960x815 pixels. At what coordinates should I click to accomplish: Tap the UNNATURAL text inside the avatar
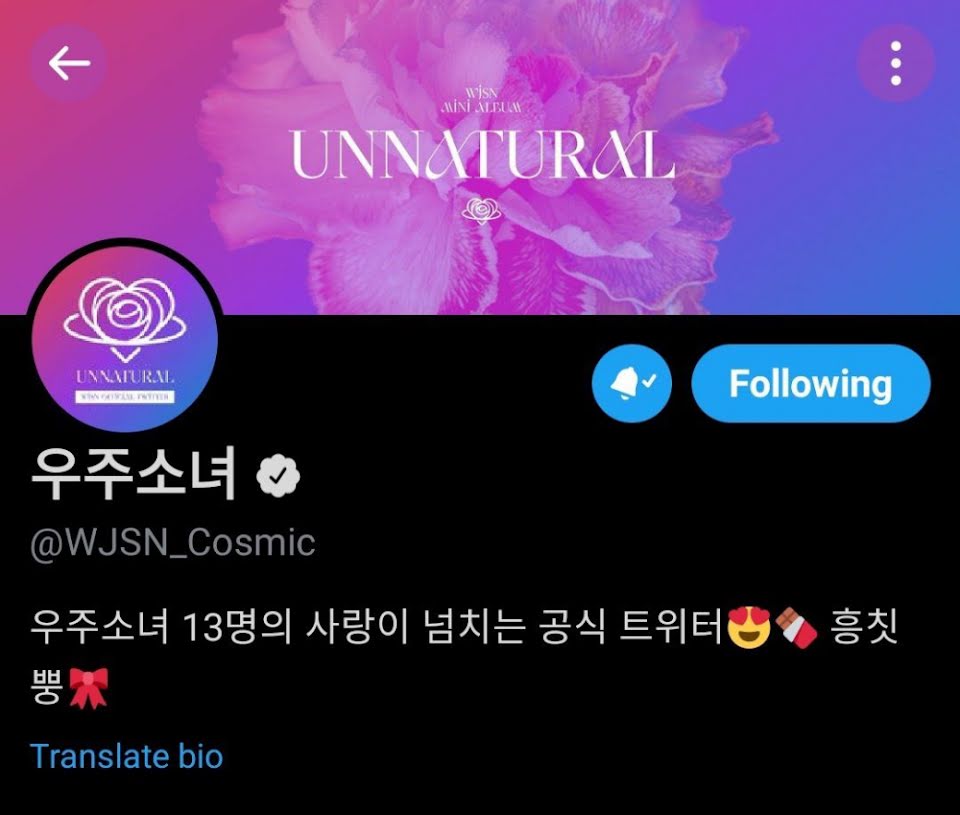point(126,376)
